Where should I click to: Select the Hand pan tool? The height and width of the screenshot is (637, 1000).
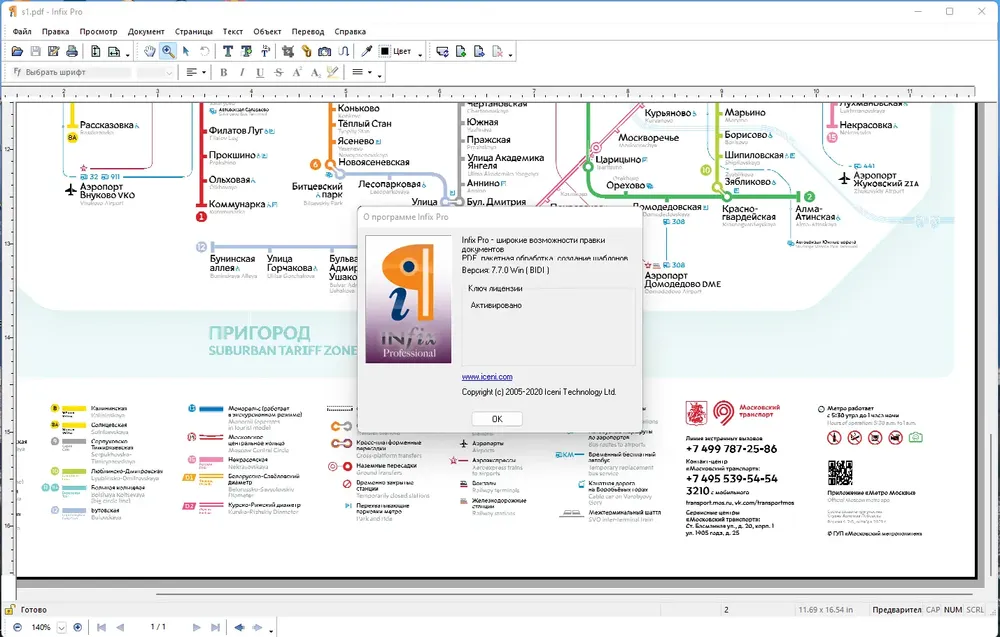(x=149, y=52)
